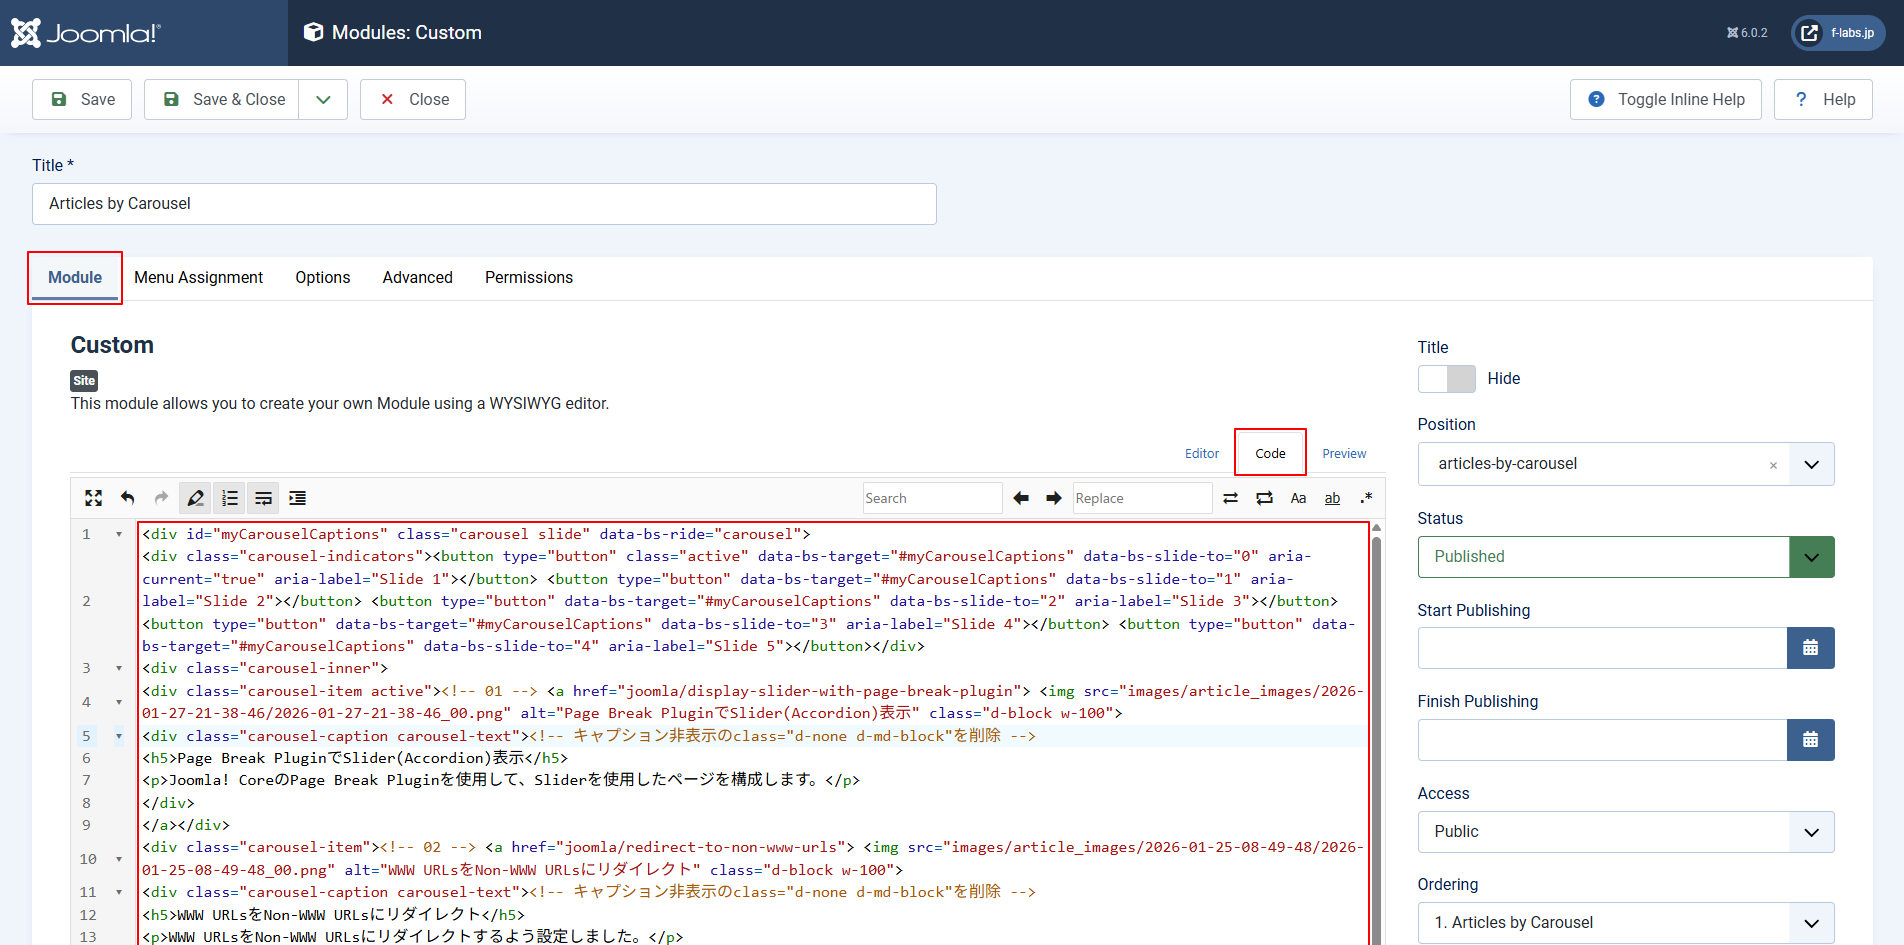Toggle syntax highlighting pen icon
The width and height of the screenshot is (1904, 945).
(x=196, y=498)
